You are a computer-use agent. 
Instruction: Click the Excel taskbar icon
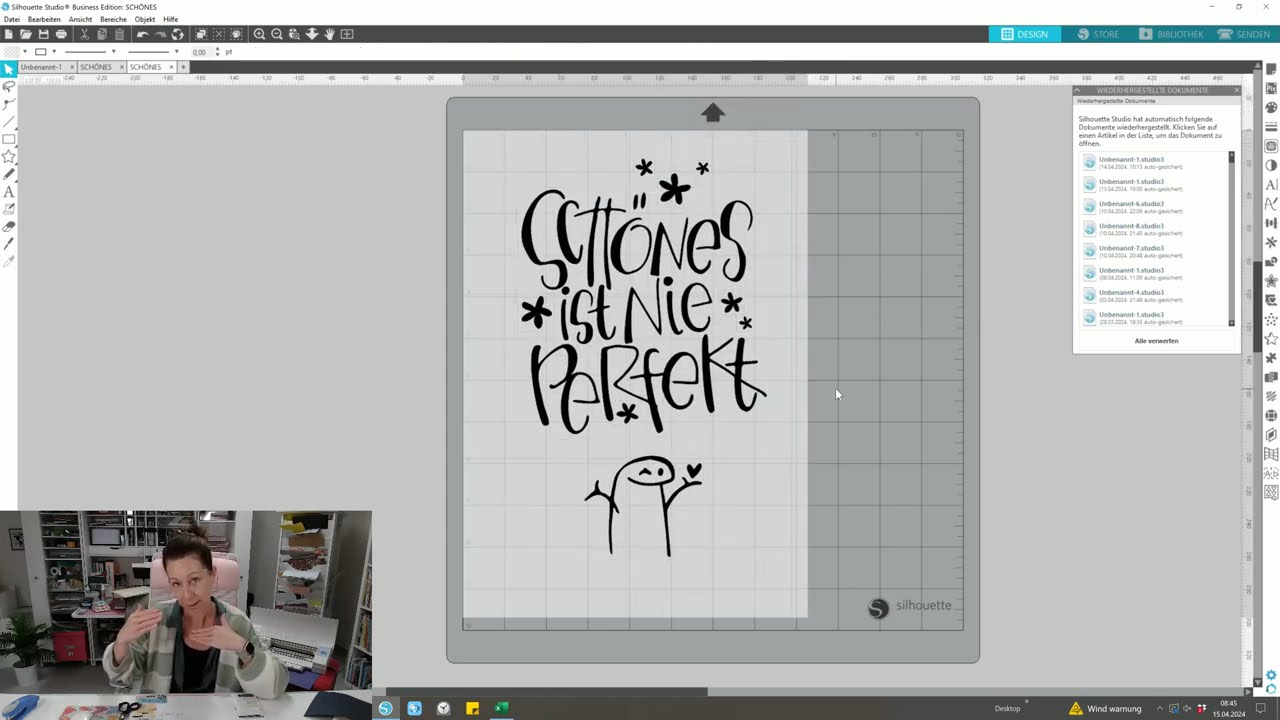coord(502,708)
